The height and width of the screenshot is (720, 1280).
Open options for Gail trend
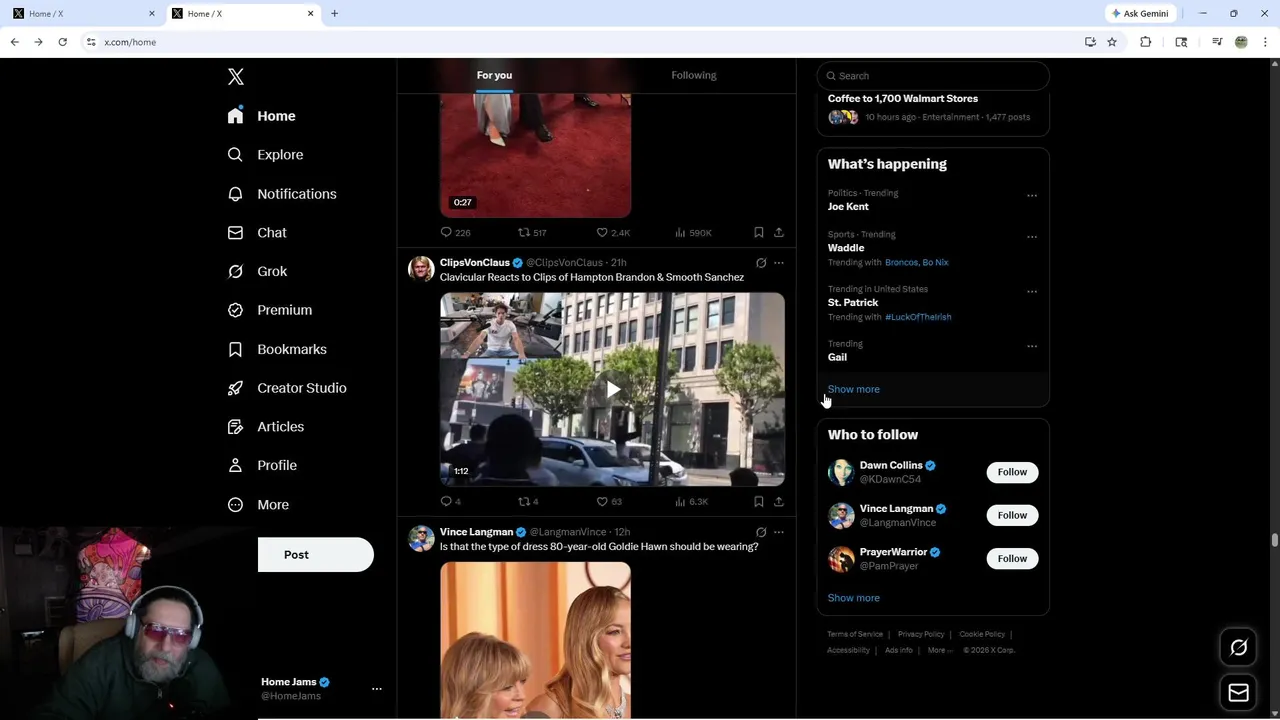tap(1032, 346)
